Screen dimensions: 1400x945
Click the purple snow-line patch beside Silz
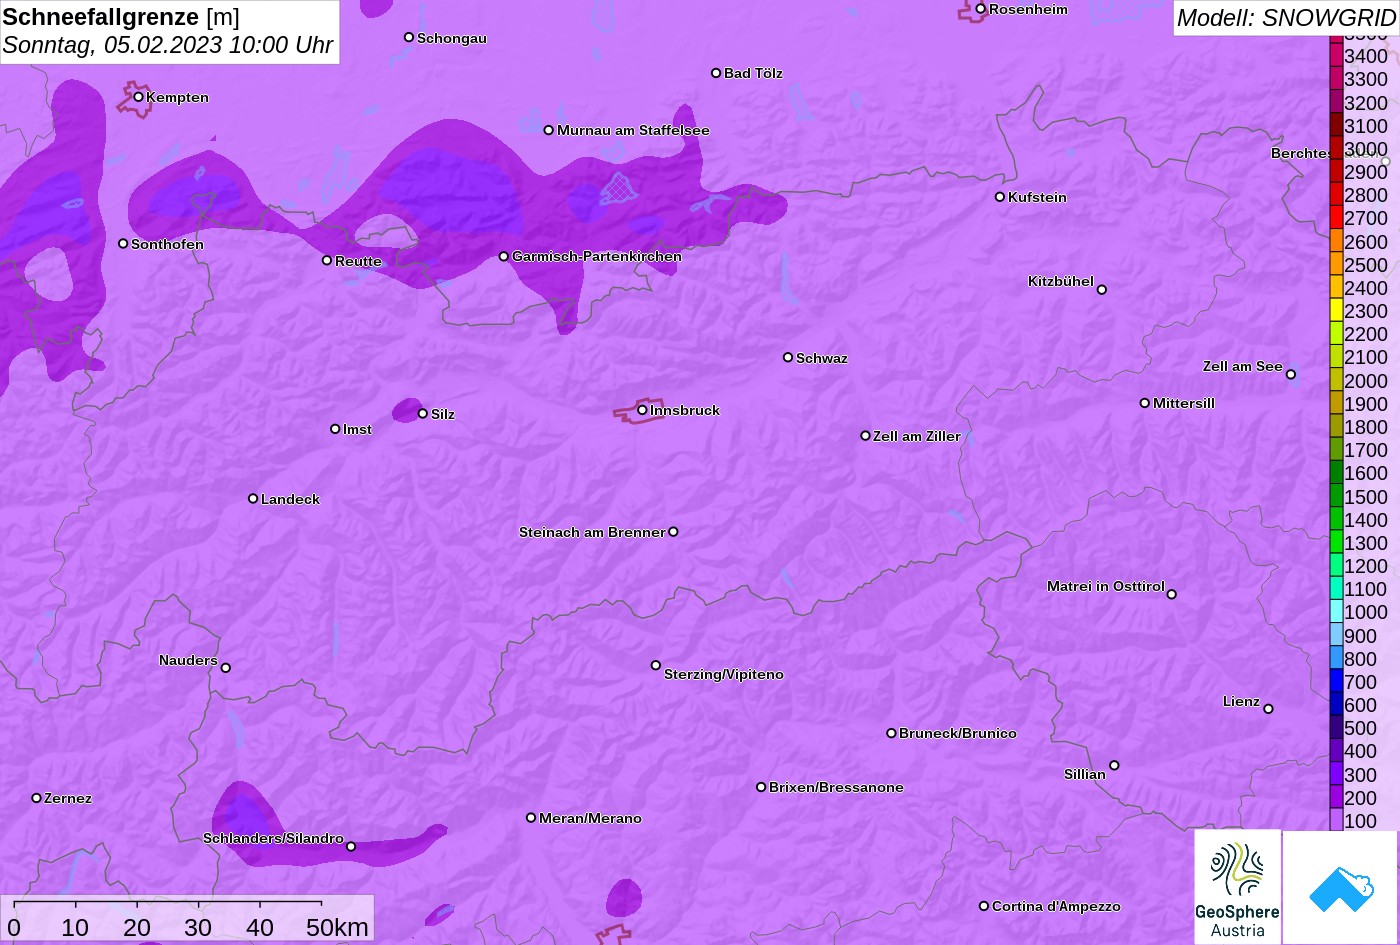coord(407,410)
